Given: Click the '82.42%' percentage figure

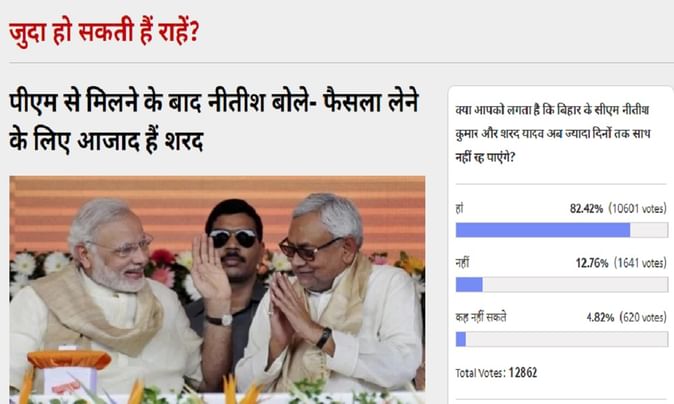Looking at the screenshot, I should (586, 209).
